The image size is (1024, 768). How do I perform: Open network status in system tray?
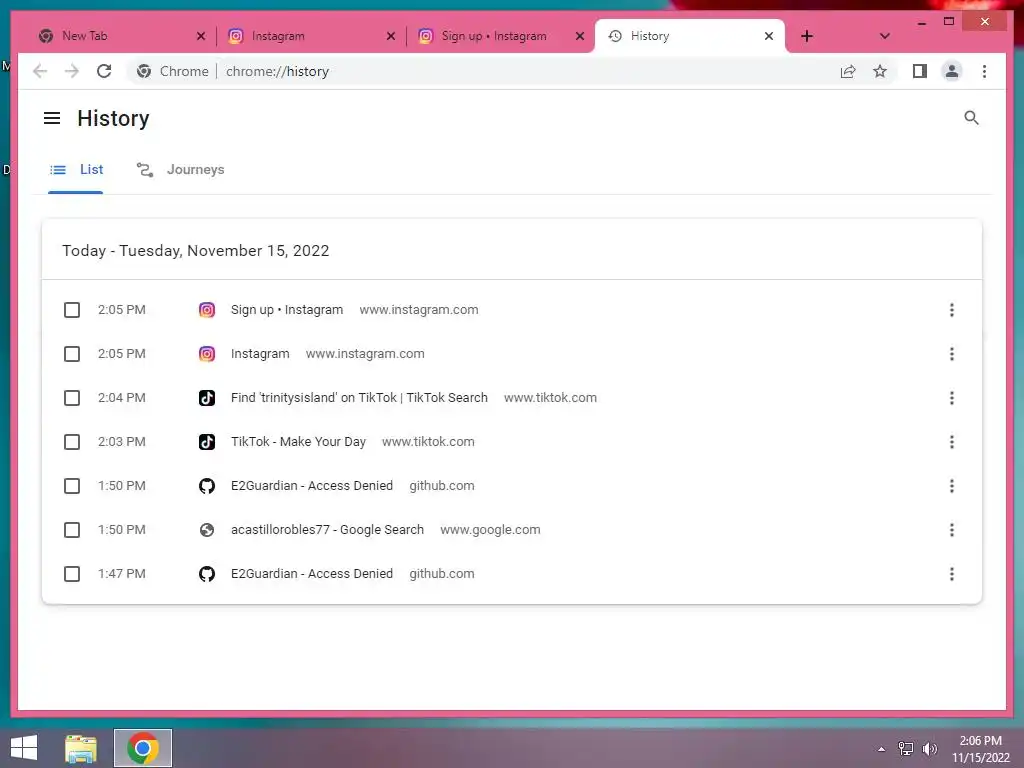[906, 748]
